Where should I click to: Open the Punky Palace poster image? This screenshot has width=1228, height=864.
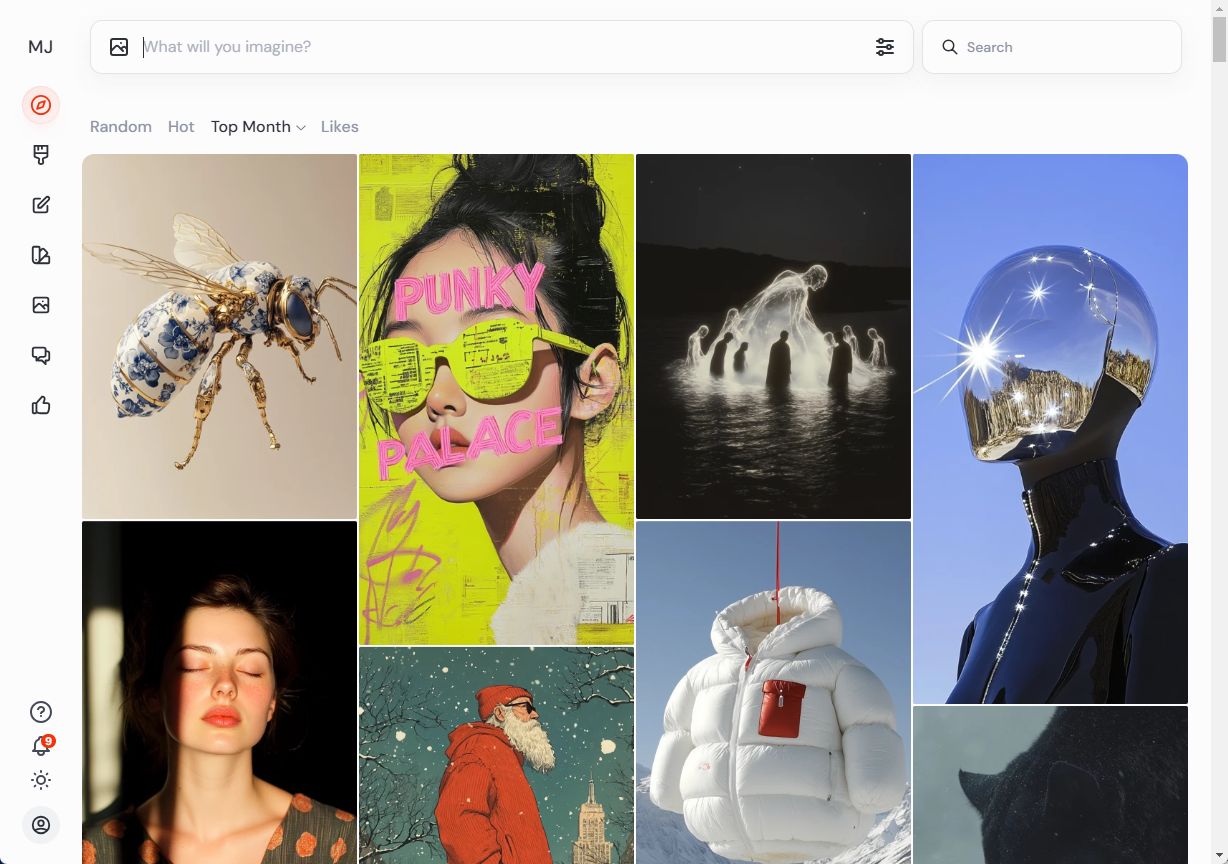tap(496, 399)
